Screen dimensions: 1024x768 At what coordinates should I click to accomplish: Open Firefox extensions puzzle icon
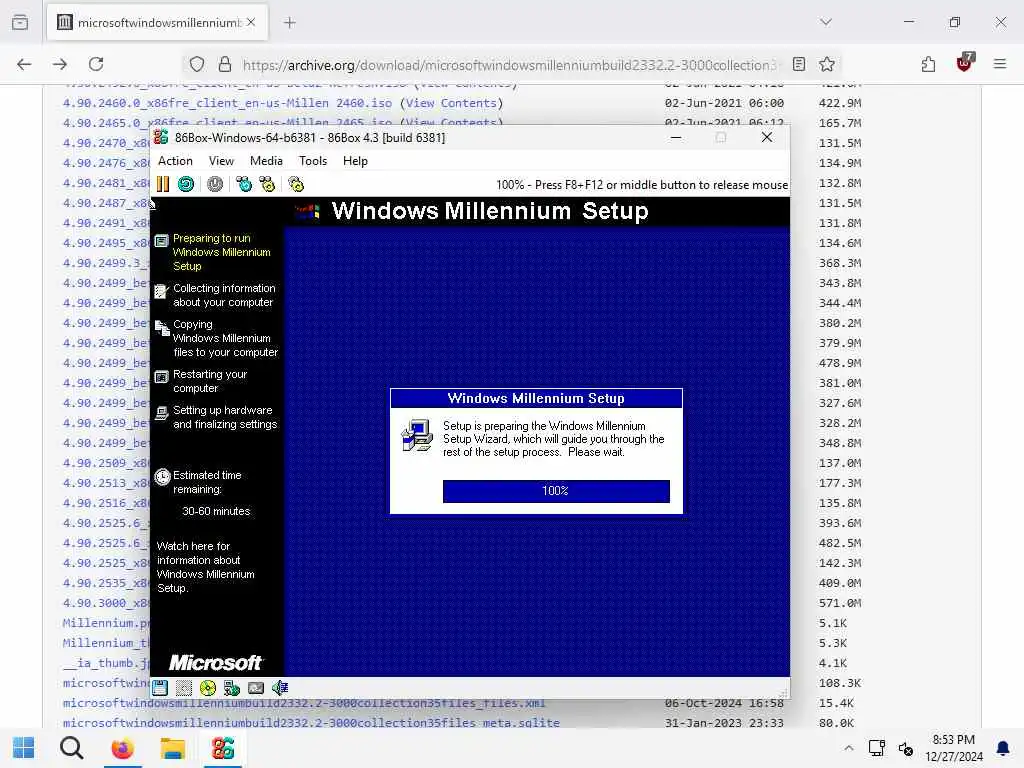pos(929,64)
